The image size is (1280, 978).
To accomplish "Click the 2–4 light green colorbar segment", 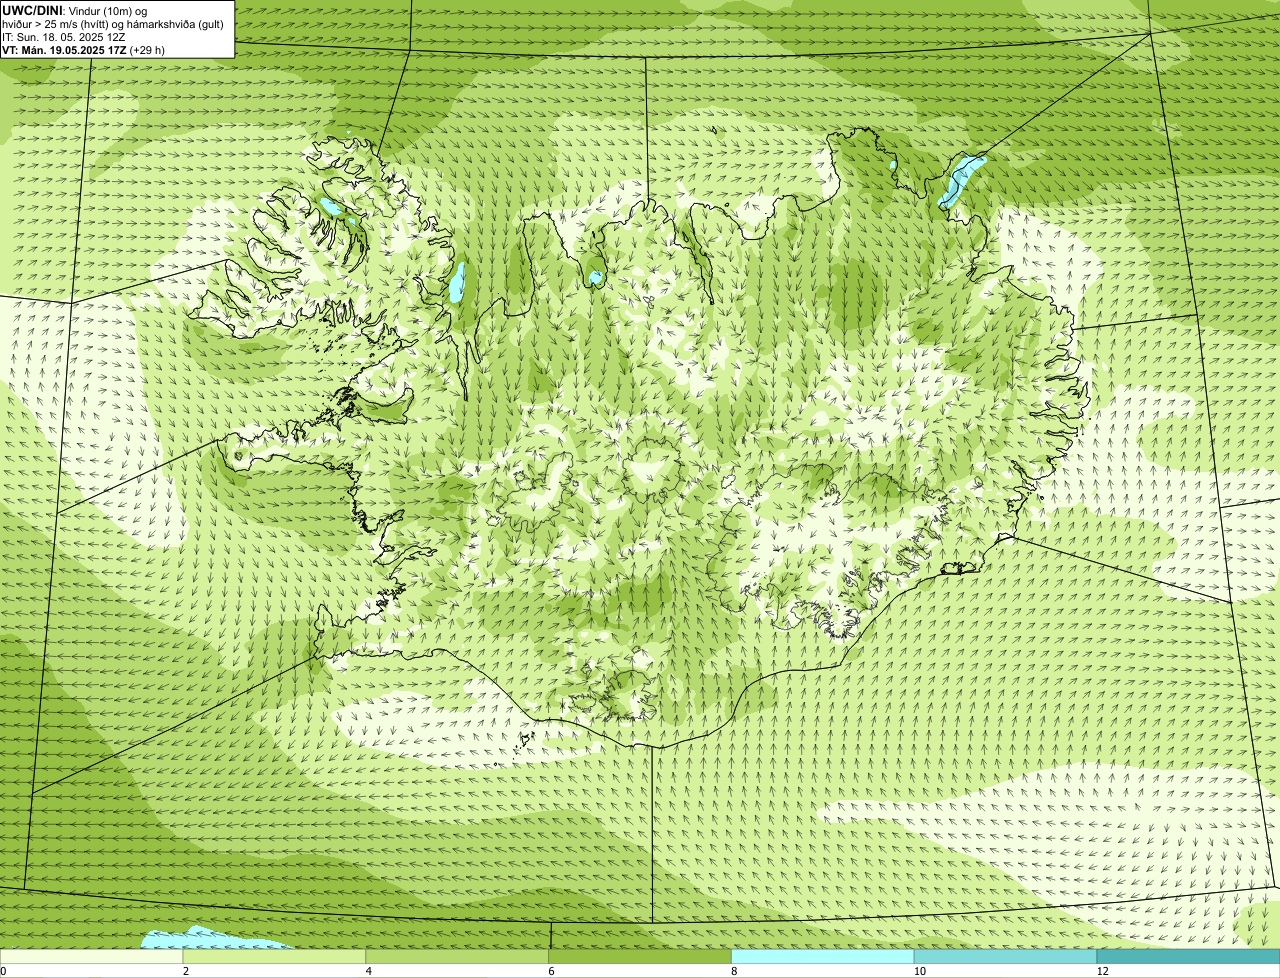I will pos(275,956).
